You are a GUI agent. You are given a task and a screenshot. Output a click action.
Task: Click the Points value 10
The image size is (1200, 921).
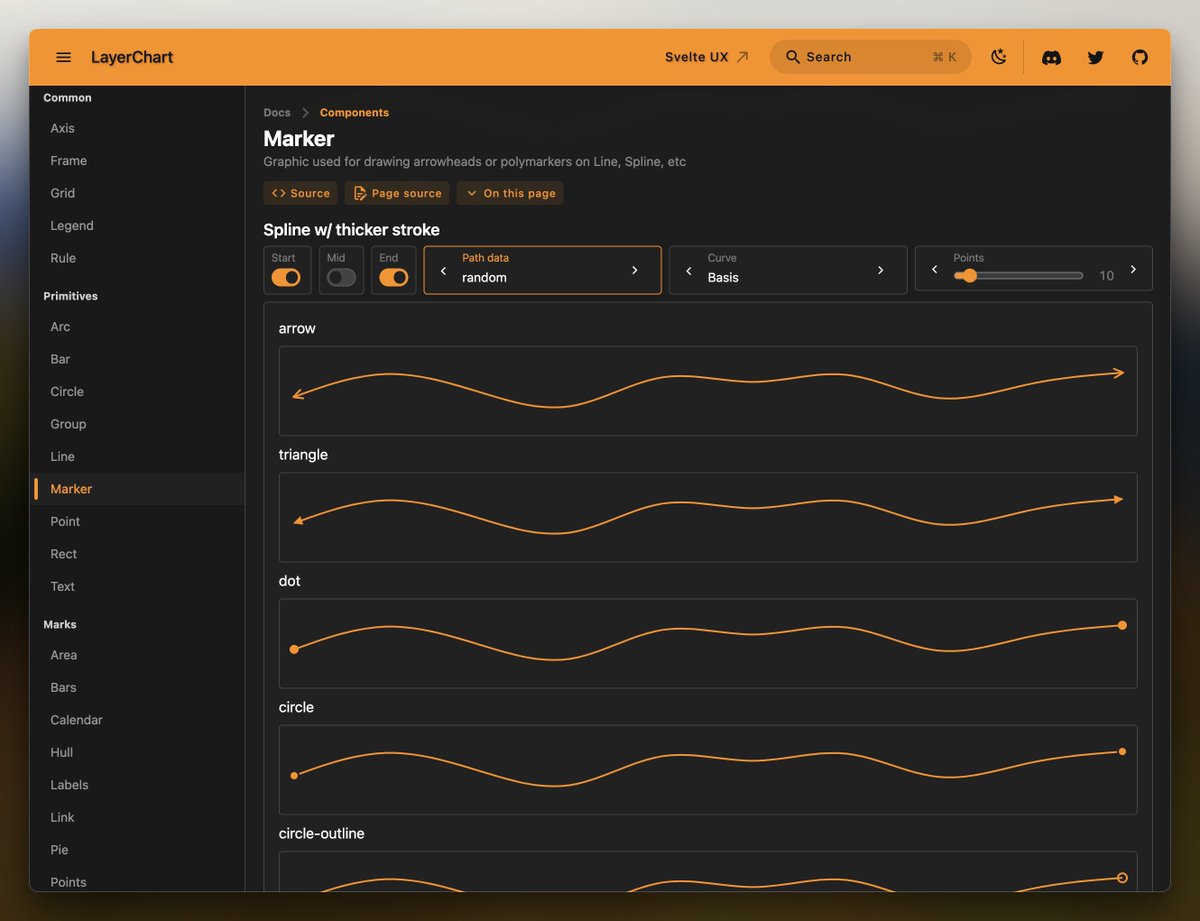point(1106,276)
